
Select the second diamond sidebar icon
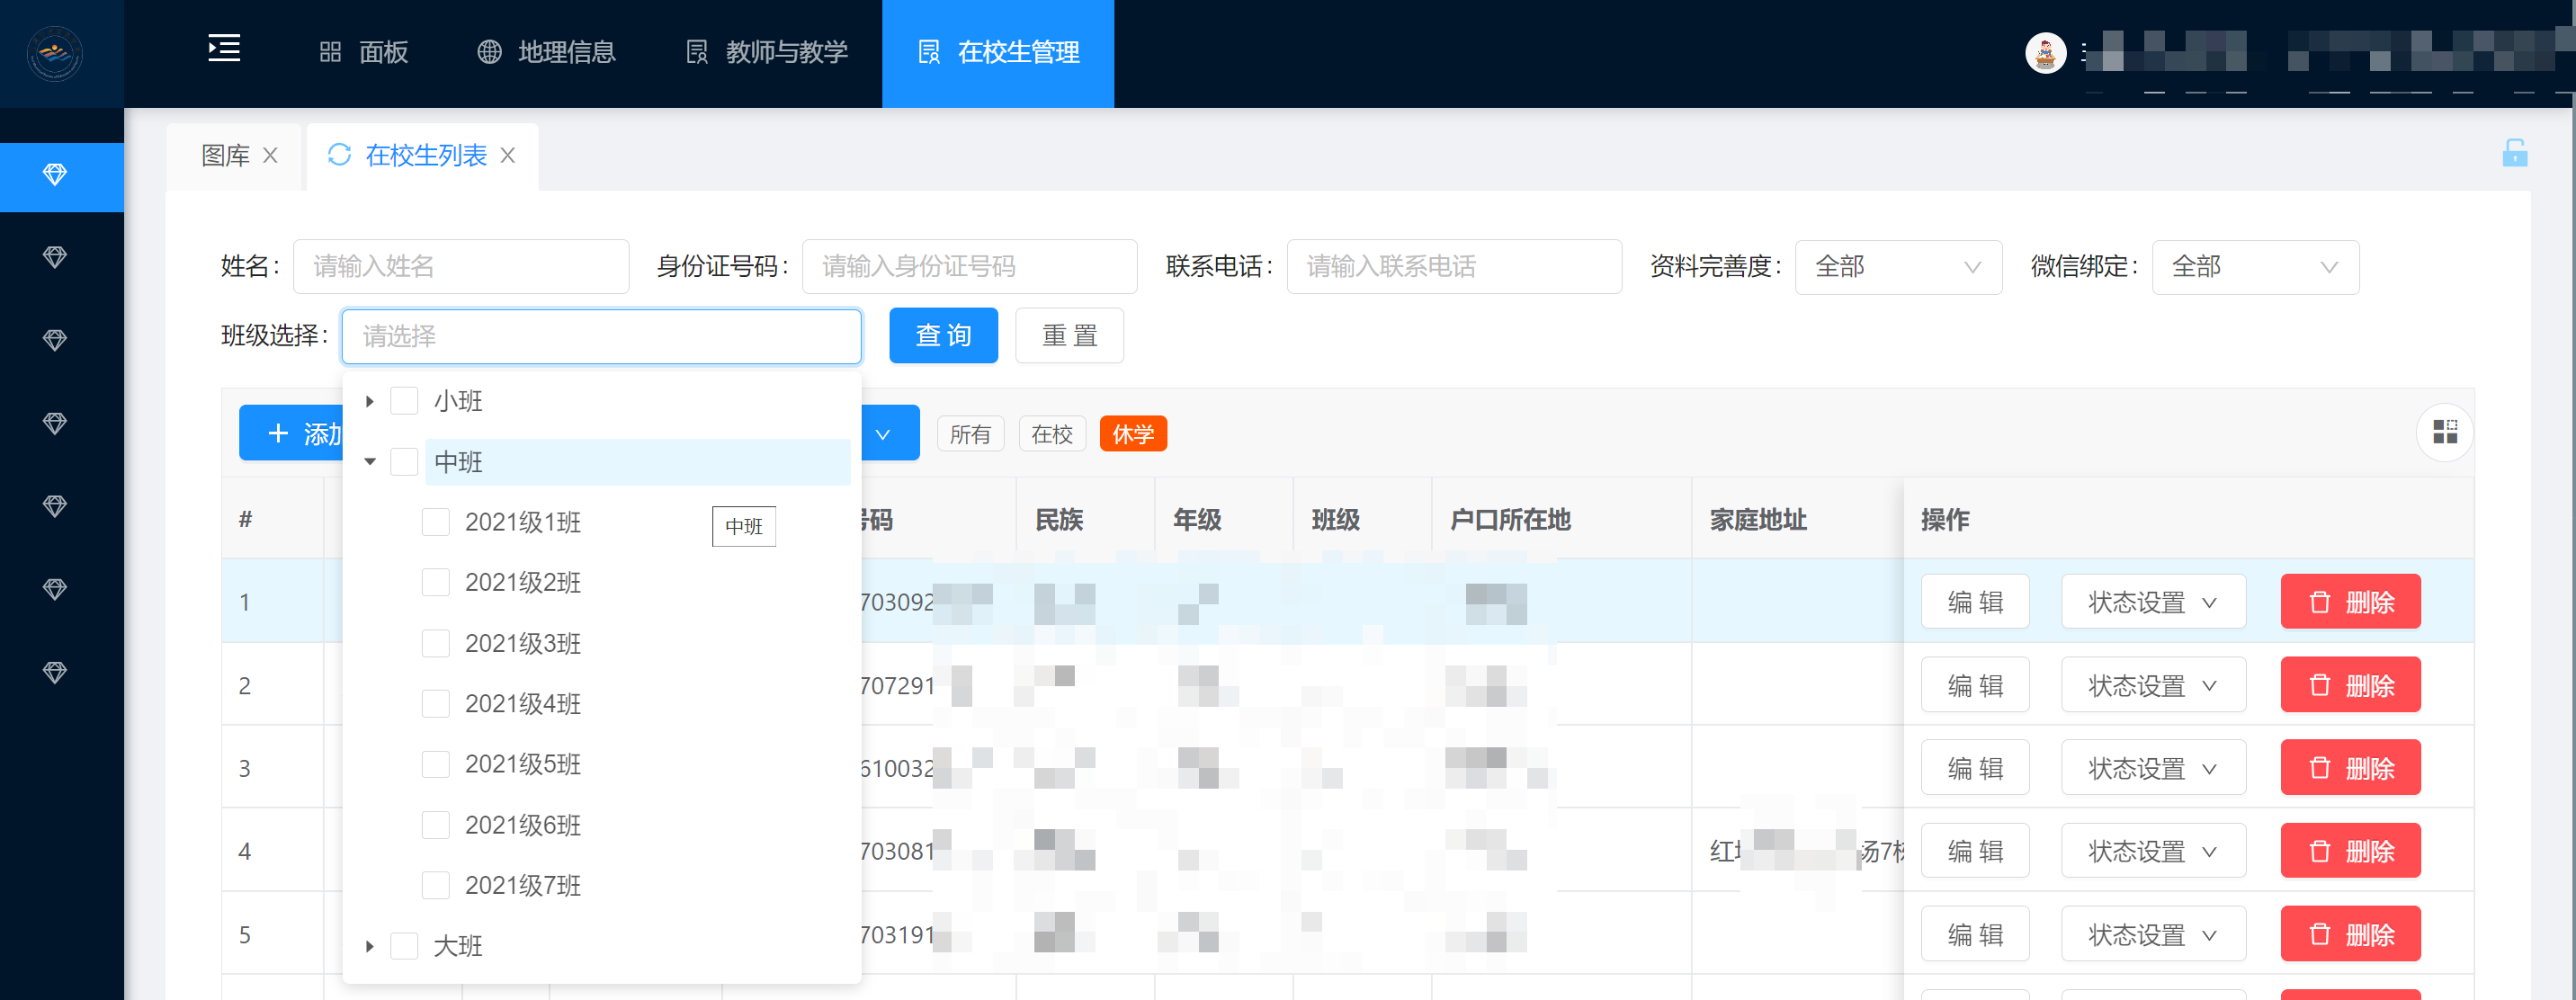coord(55,258)
